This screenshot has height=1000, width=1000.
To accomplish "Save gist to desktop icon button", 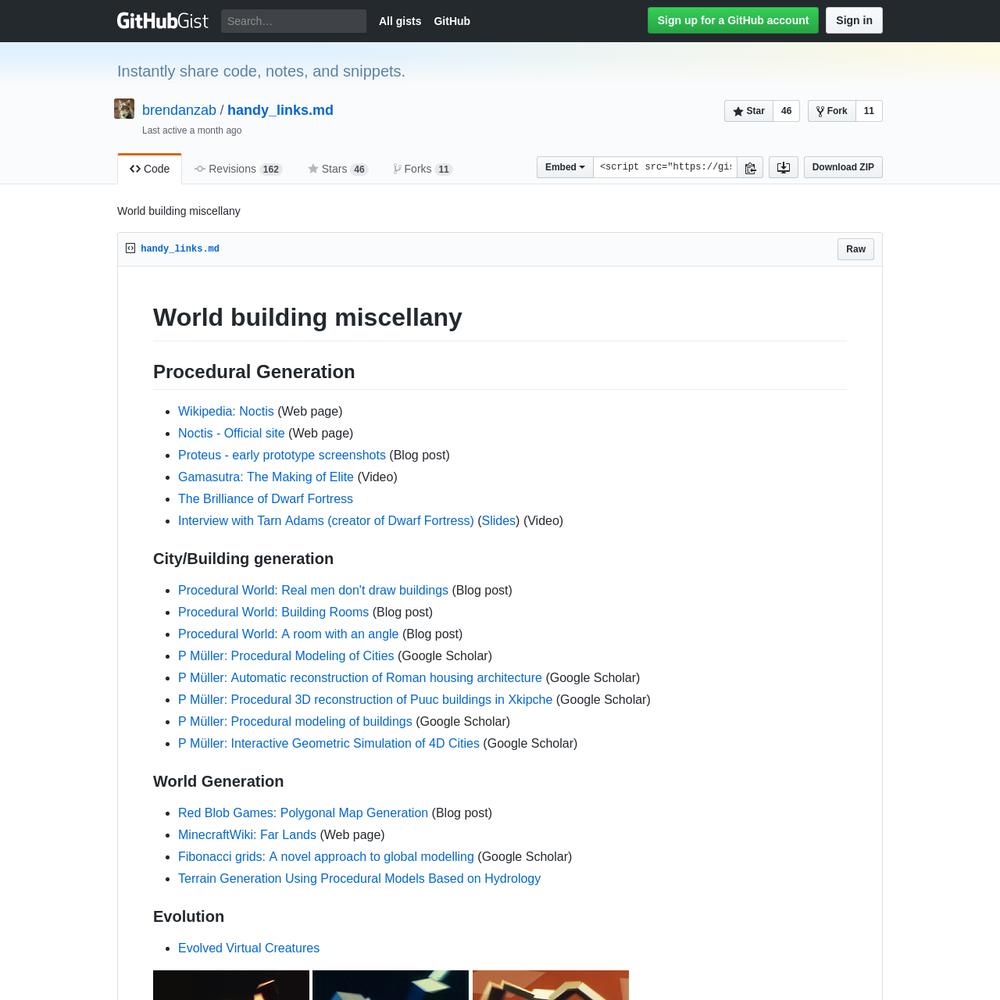I will pos(783,167).
